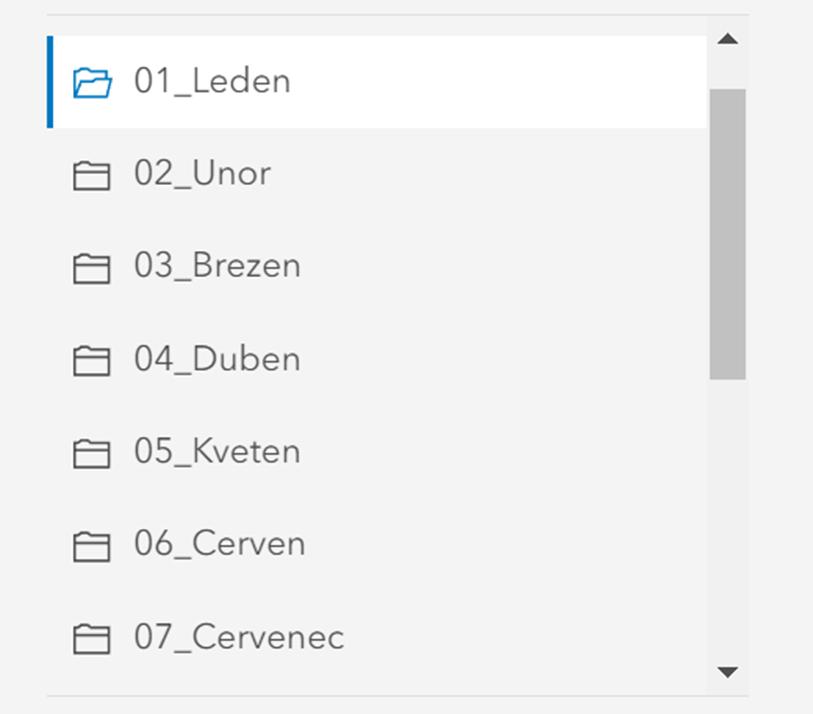Open the 02_Unor folder

coord(202,174)
